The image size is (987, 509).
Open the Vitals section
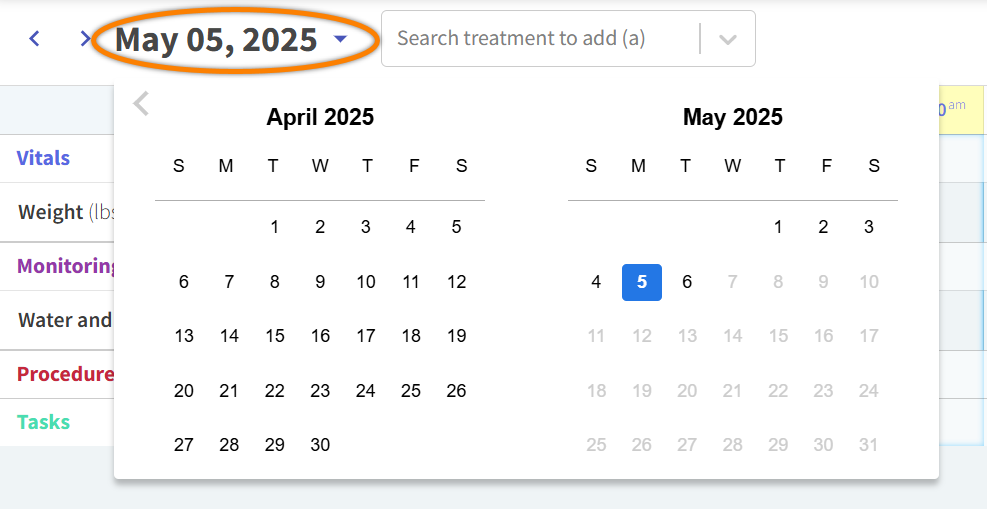tap(44, 158)
